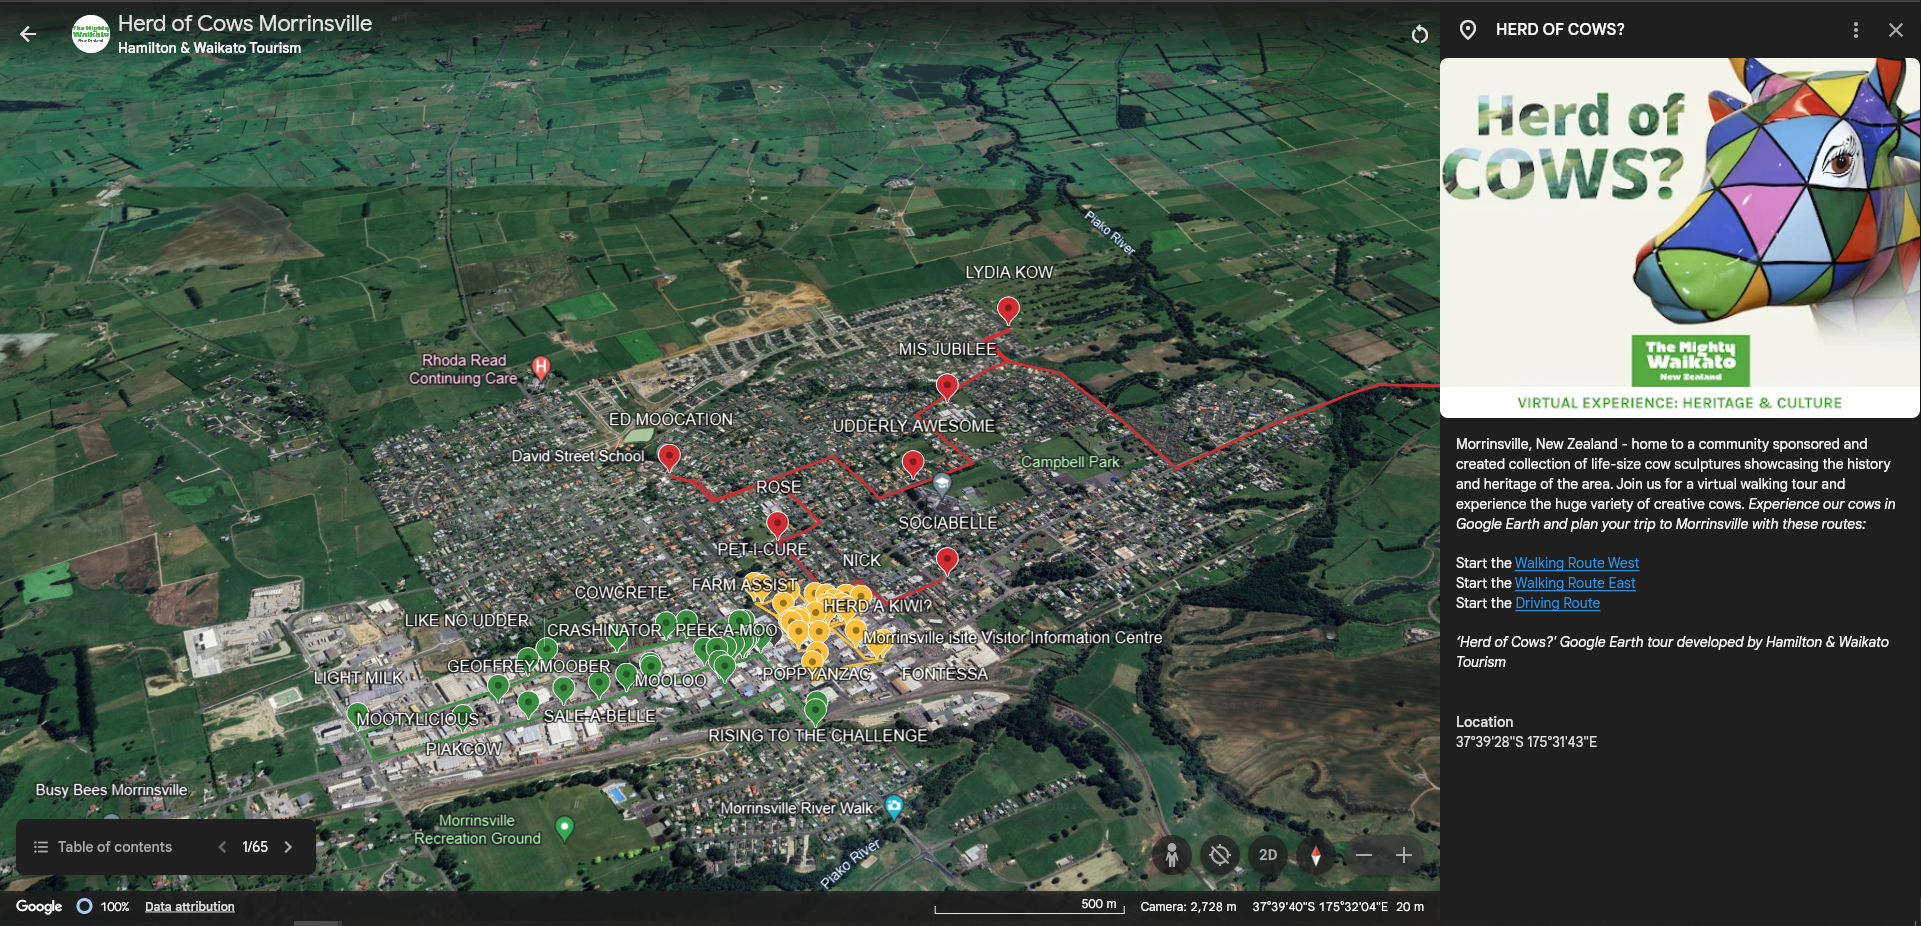Open the Walking Route West link

point(1576,563)
